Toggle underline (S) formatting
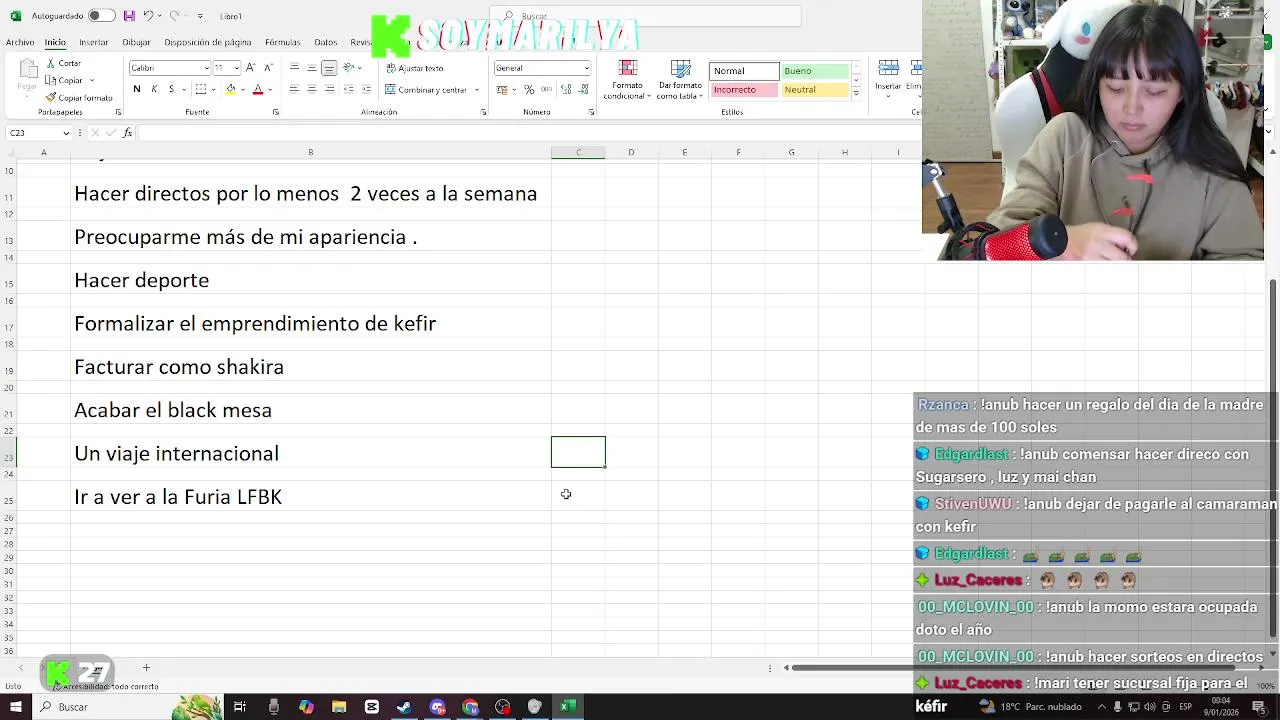The width and height of the screenshot is (1280, 720). pos(171,89)
